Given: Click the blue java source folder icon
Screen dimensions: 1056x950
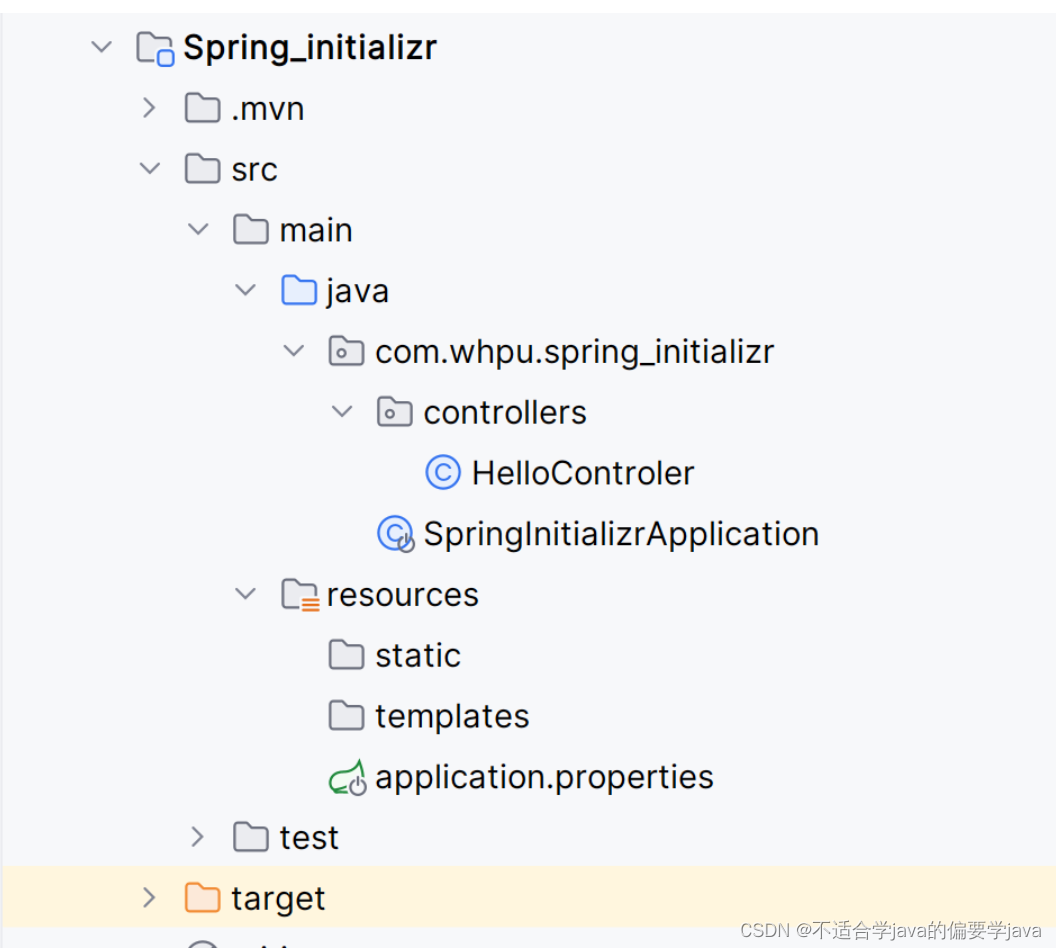Looking at the screenshot, I should tap(299, 291).
